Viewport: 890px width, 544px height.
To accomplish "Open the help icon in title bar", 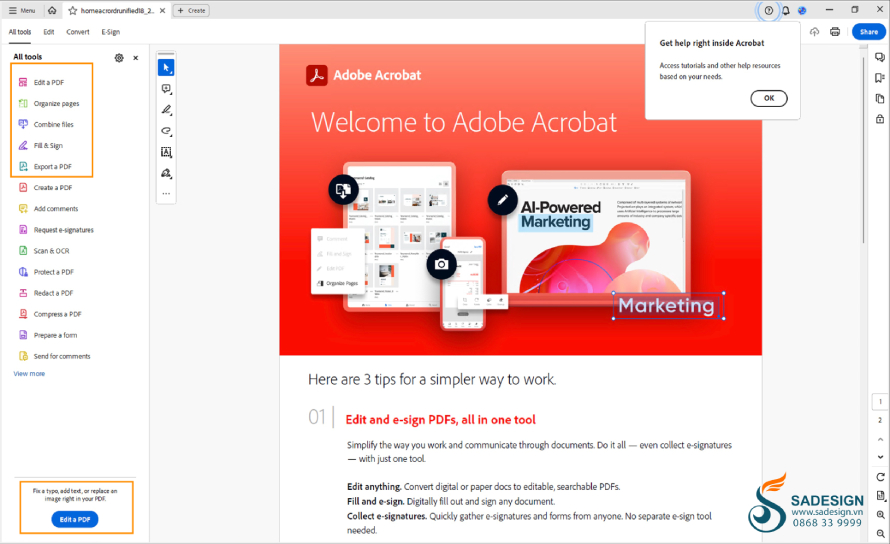I will click(769, 10).
